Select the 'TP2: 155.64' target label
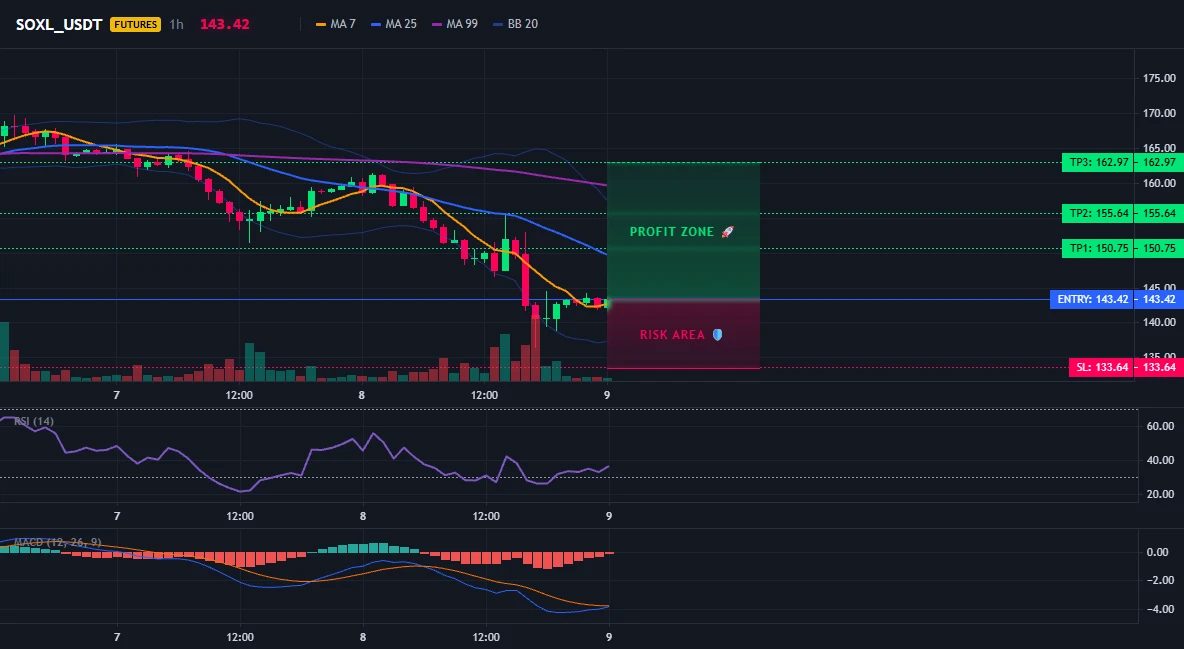Screen dimensions: 1184x649 pos(1098,214)
